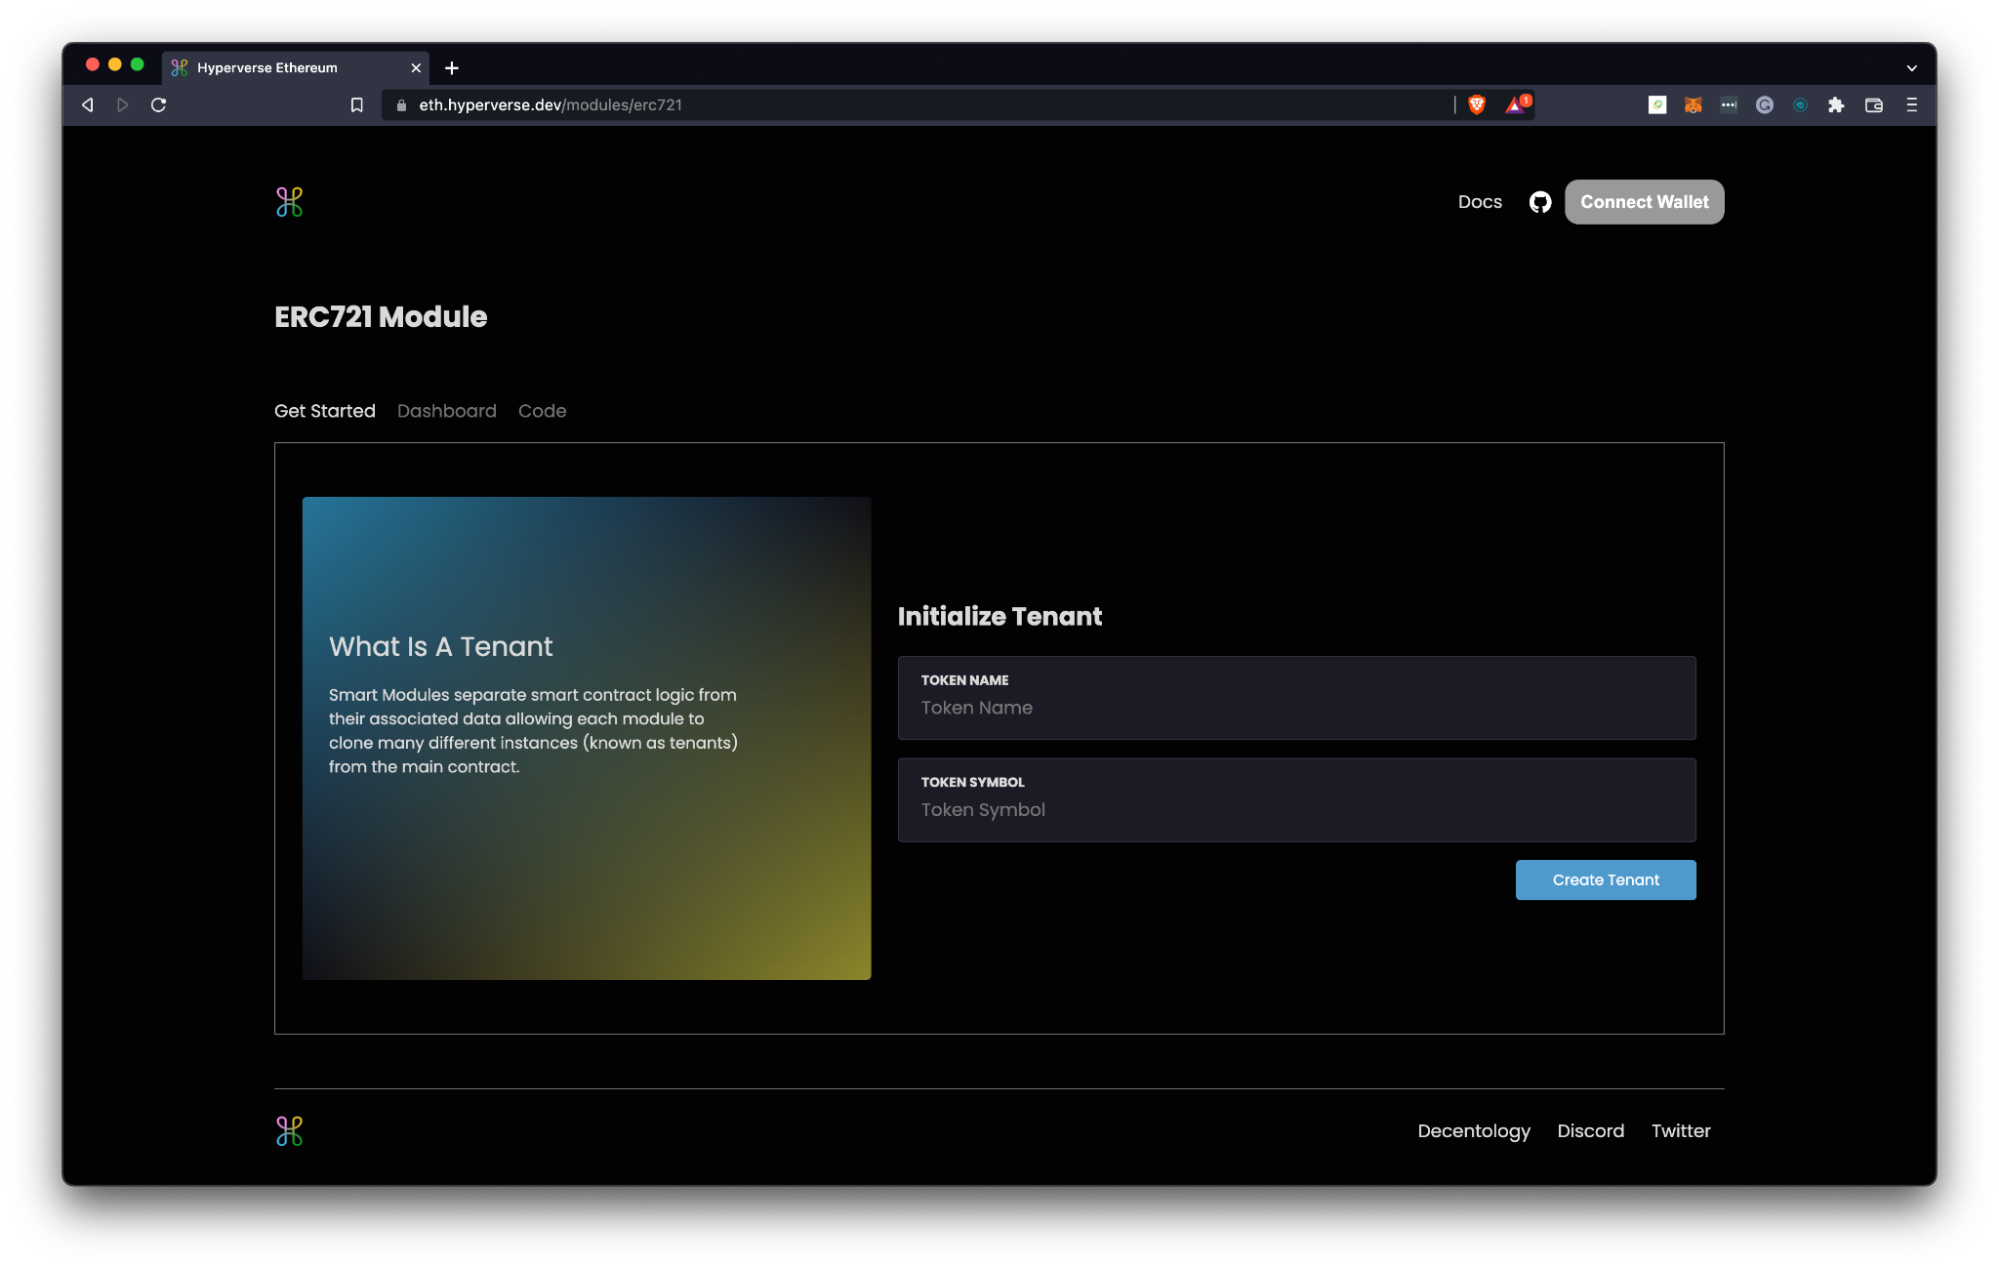The height and width of the screenshot is (1268, 1999).
Task: Click the macOS yellow minimize button
Action: pos(115,64)
